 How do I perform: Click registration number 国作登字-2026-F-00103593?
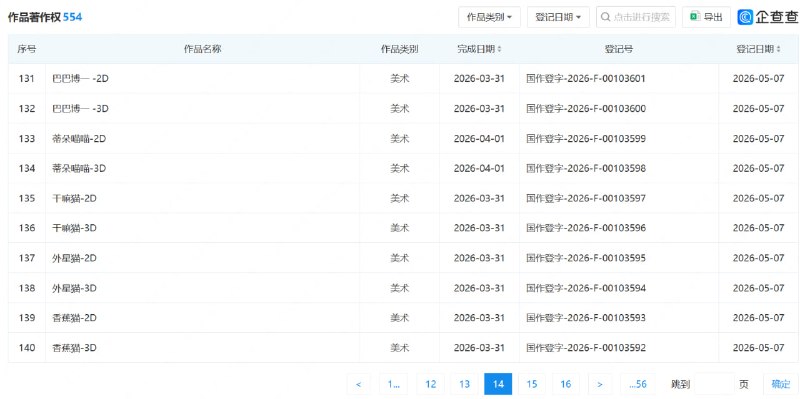586,318
